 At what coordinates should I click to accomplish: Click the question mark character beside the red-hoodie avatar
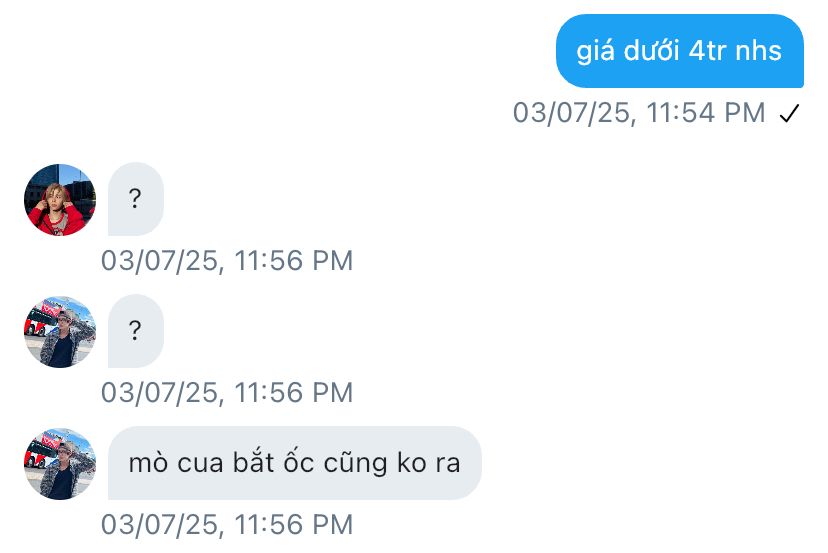coord(135,199)
